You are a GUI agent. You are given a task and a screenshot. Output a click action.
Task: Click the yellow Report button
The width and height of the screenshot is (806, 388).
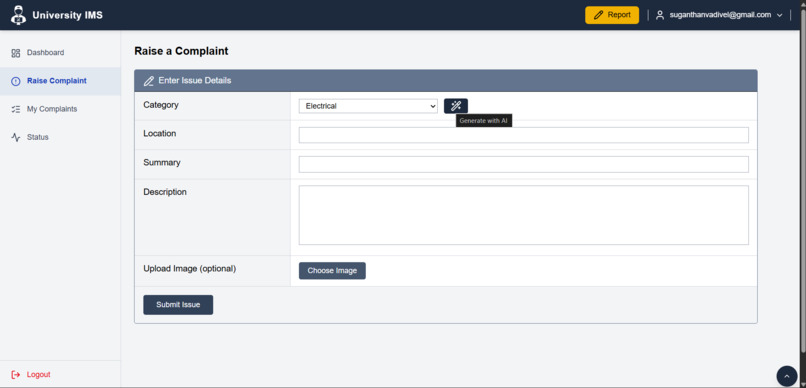612,15
